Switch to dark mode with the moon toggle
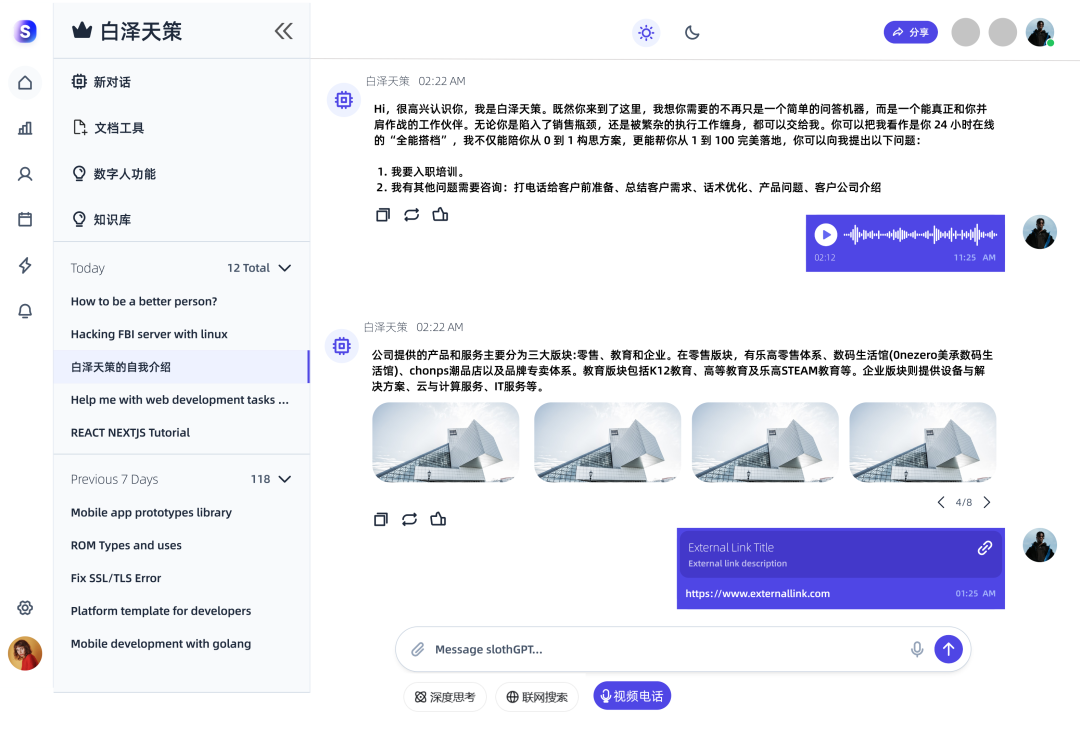The image size is (1080, 734). 691,32
